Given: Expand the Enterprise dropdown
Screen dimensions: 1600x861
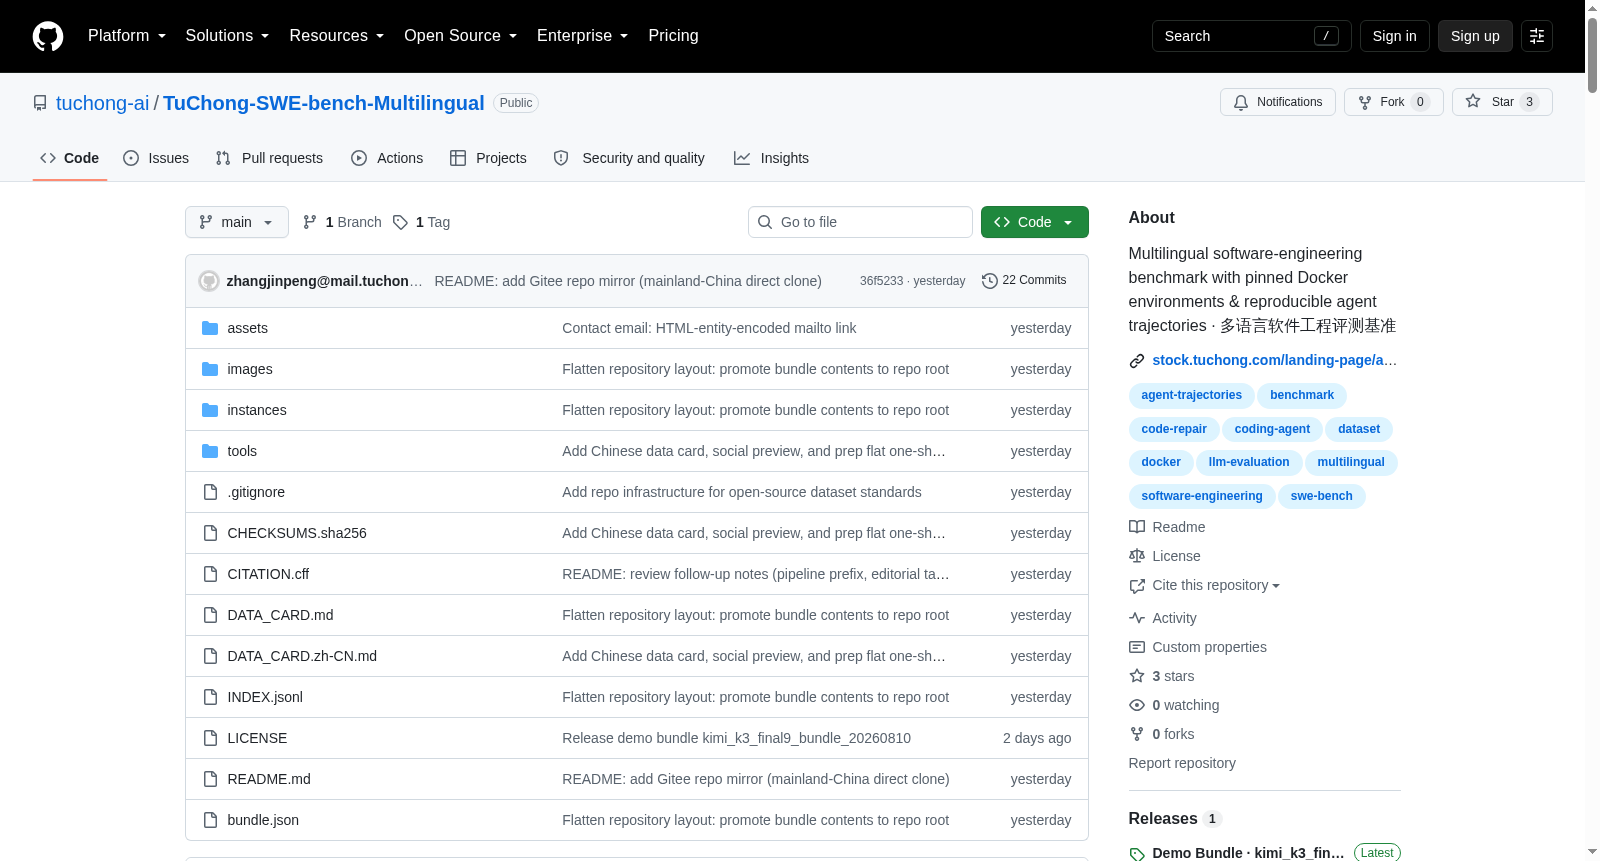Looking at the screenshot, I should pyautogui.click(x=583, y=36).
